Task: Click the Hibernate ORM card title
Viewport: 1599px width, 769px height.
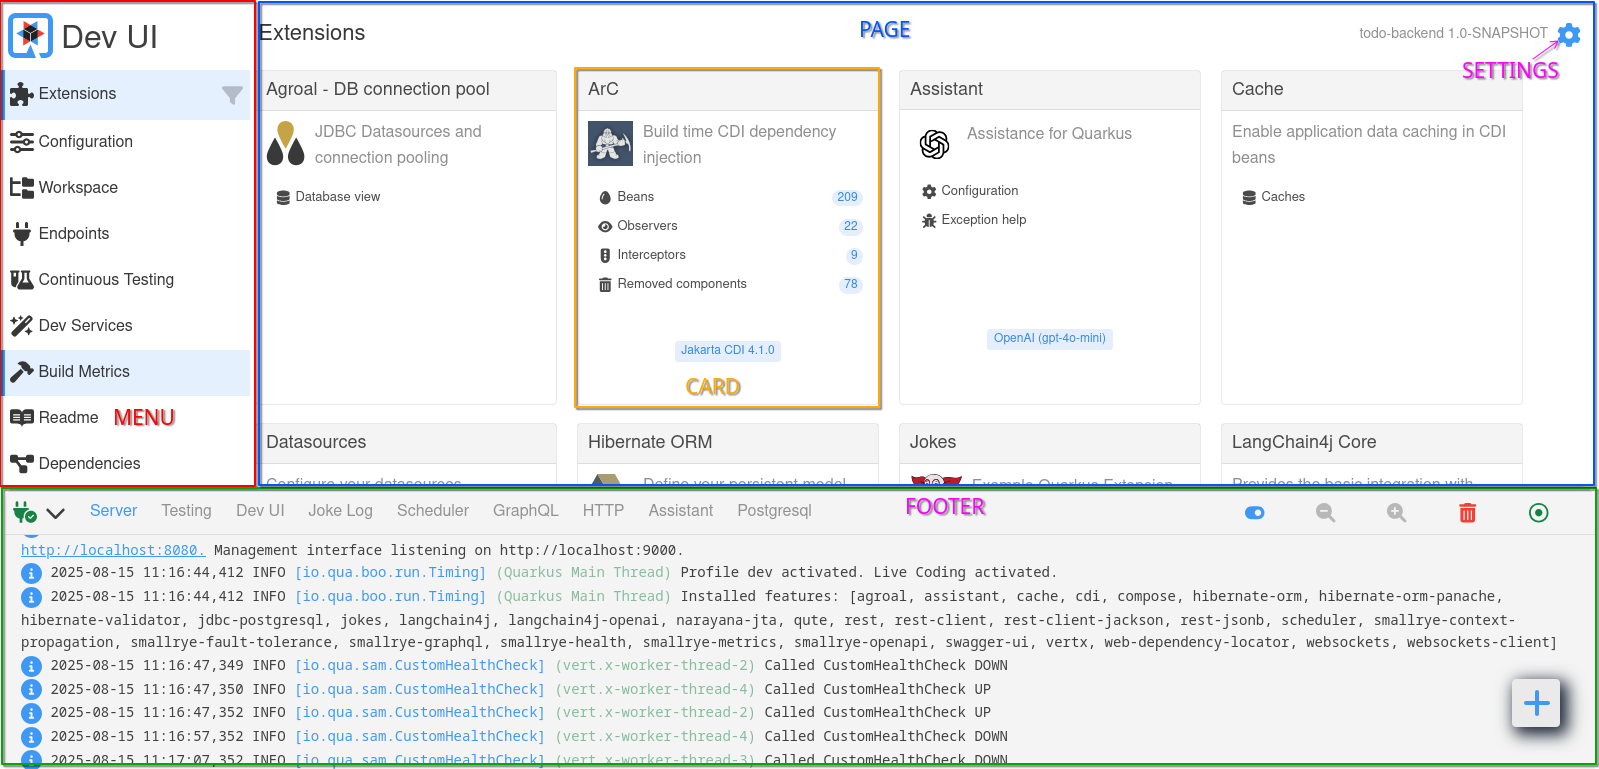Action: 650,442
